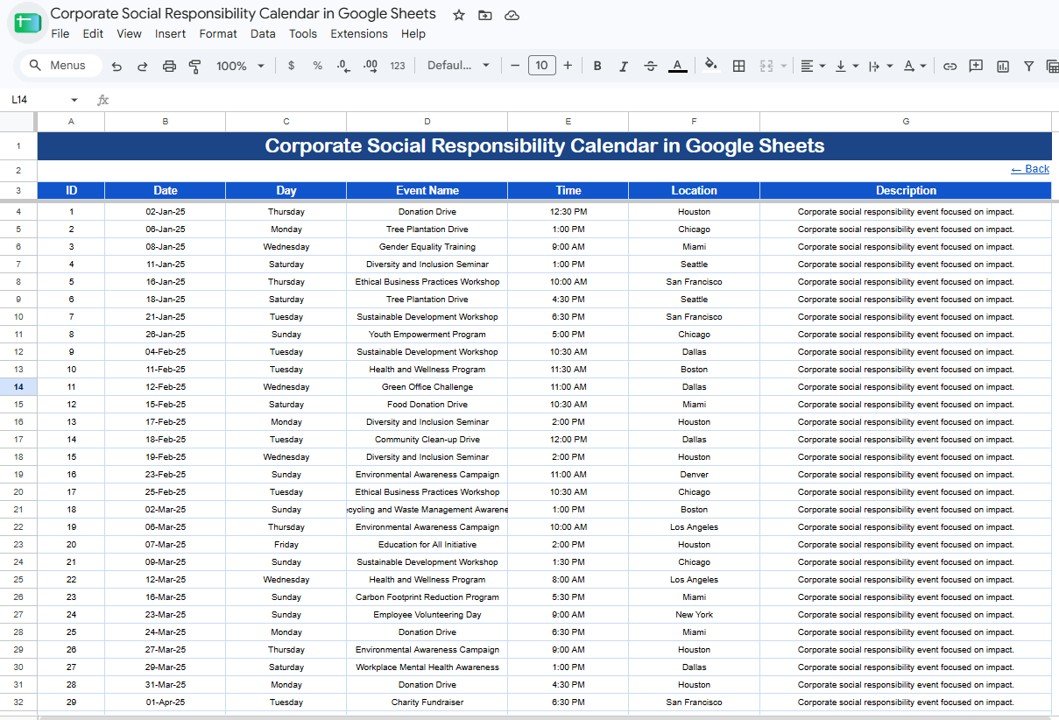This screenshot has height=720, width=1059.
Task: Open the Tools menu
Action: (303, 34)
